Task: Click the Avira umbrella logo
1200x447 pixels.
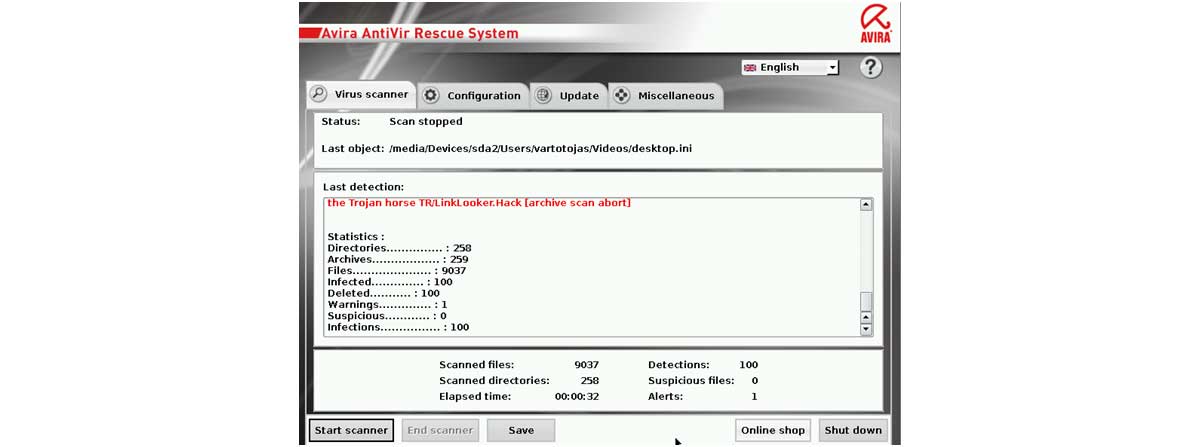Action: click(875, 25)
